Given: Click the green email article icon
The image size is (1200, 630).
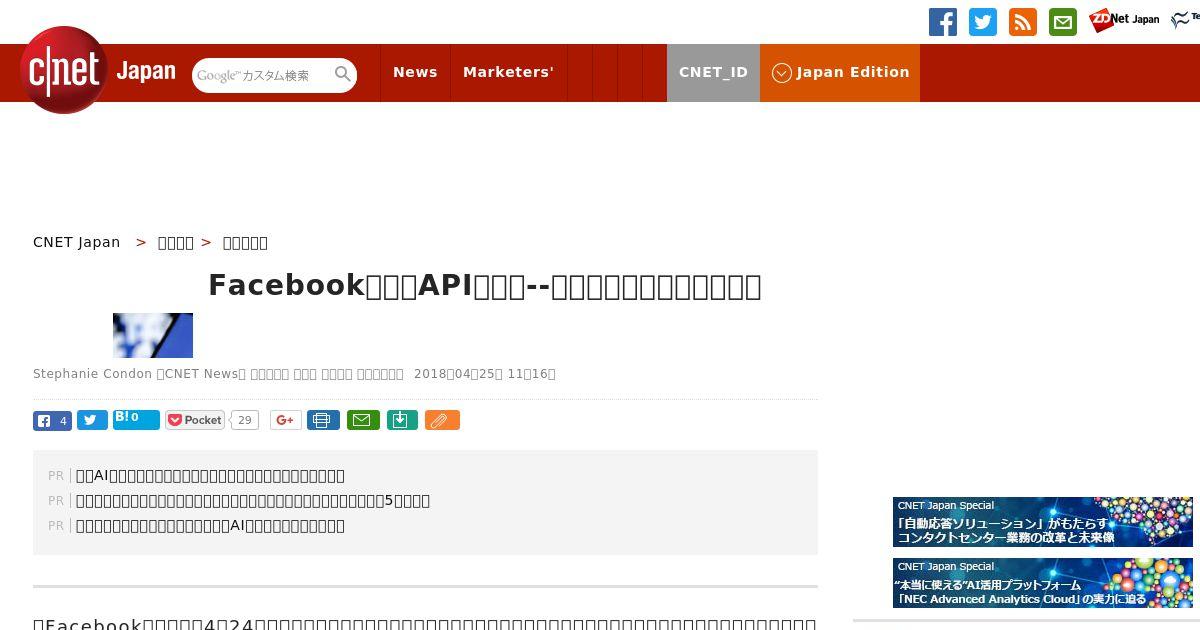Looking at the screenshot, I should pyautogui.click(x=363, y=420).
